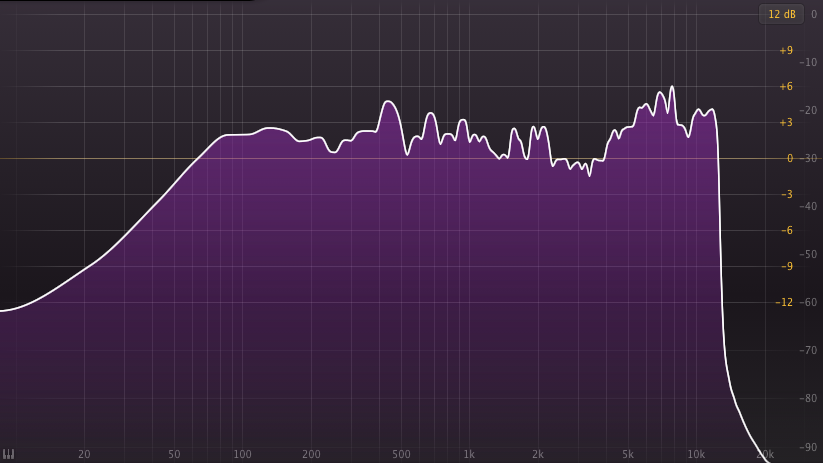Click the 20k frequency axis label
Screen dimensions: 823x463
coord(765,454)
